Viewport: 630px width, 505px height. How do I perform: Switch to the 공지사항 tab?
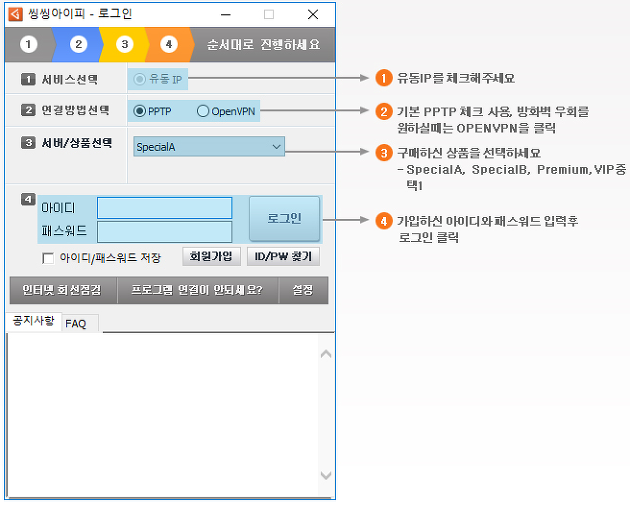(33, 321)
